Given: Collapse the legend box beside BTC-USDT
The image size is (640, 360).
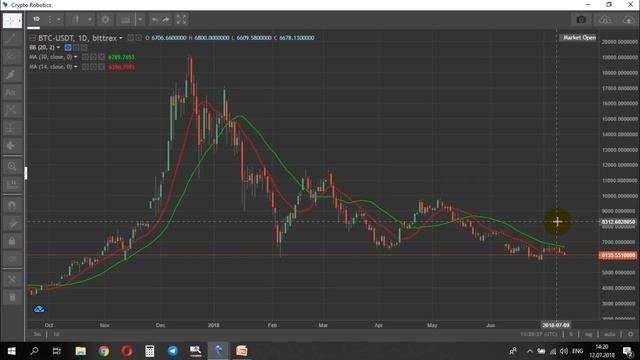Looking at the screenshot, I should point(32,38).
